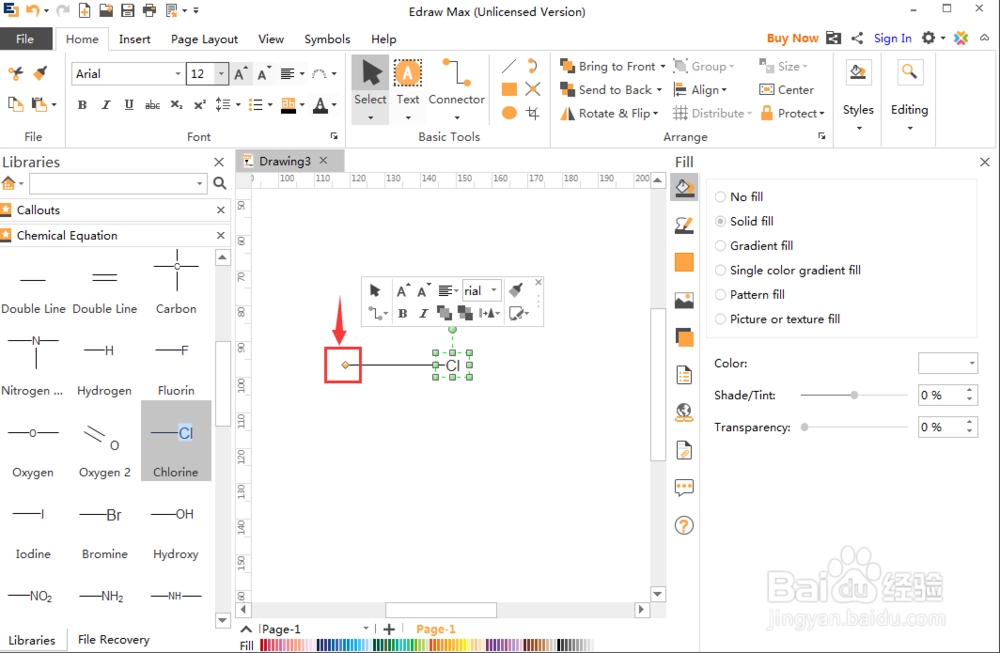1000x653 pixels.
Task: Click the Format Painter brush icon
Action: click(40, 73)
